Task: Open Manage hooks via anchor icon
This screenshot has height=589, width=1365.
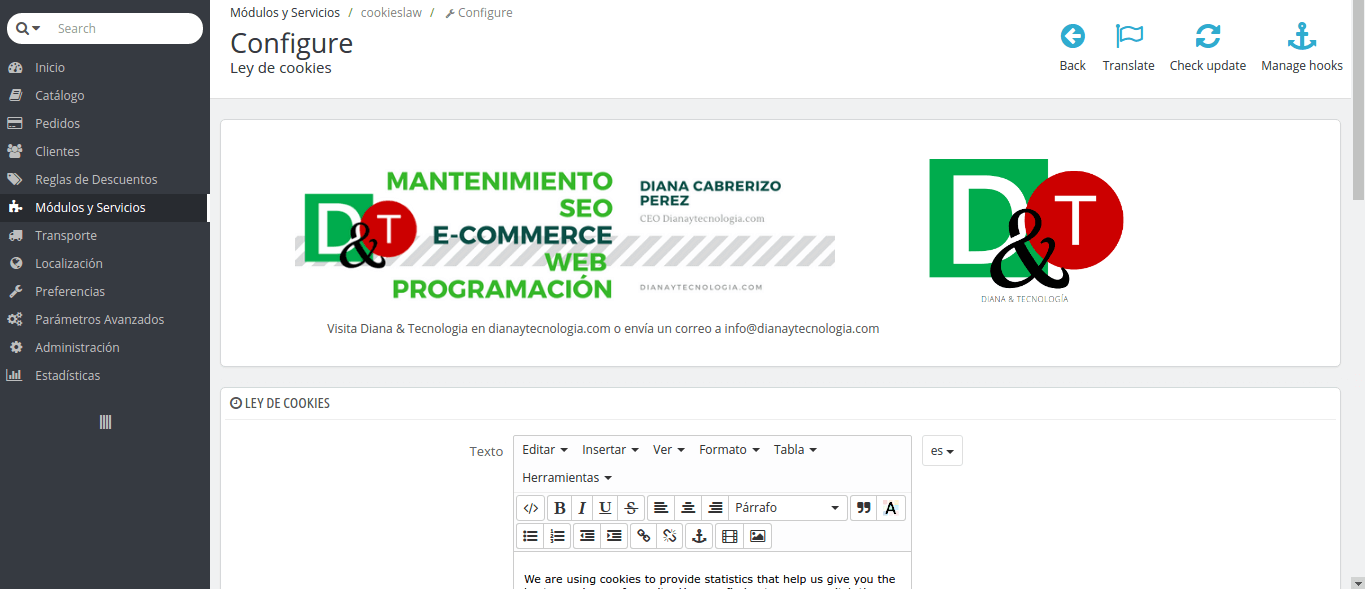Action: [1301, 37]
